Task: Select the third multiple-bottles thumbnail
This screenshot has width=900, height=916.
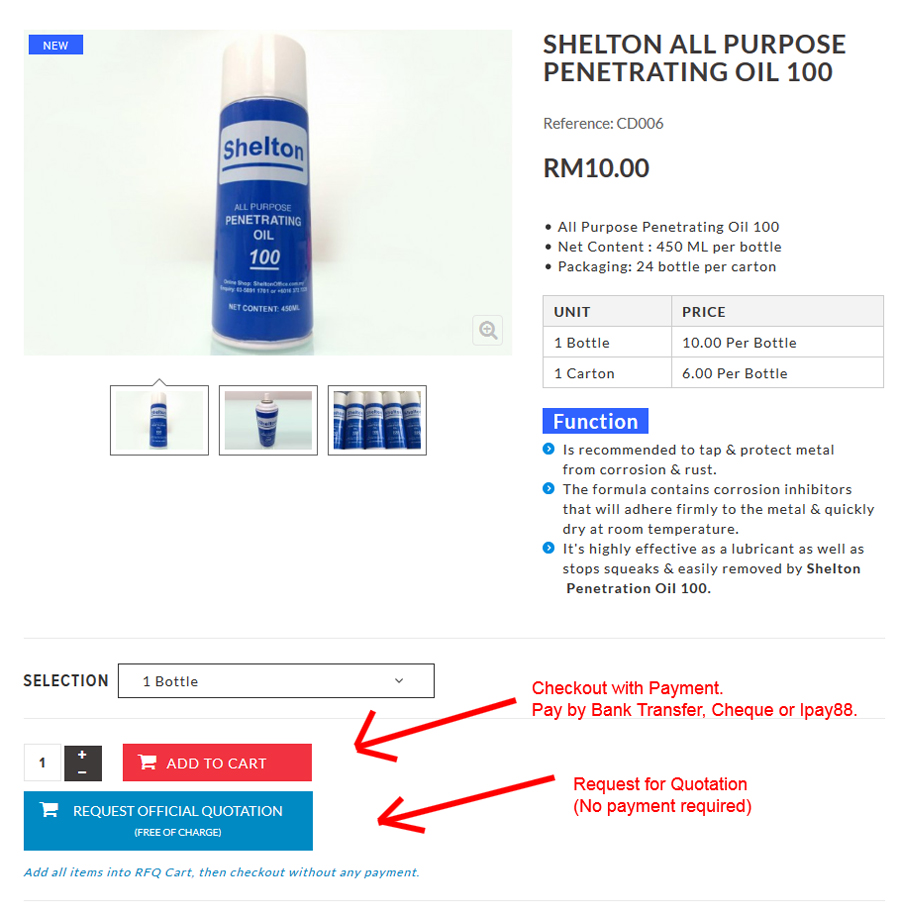Action: (377, 420)
